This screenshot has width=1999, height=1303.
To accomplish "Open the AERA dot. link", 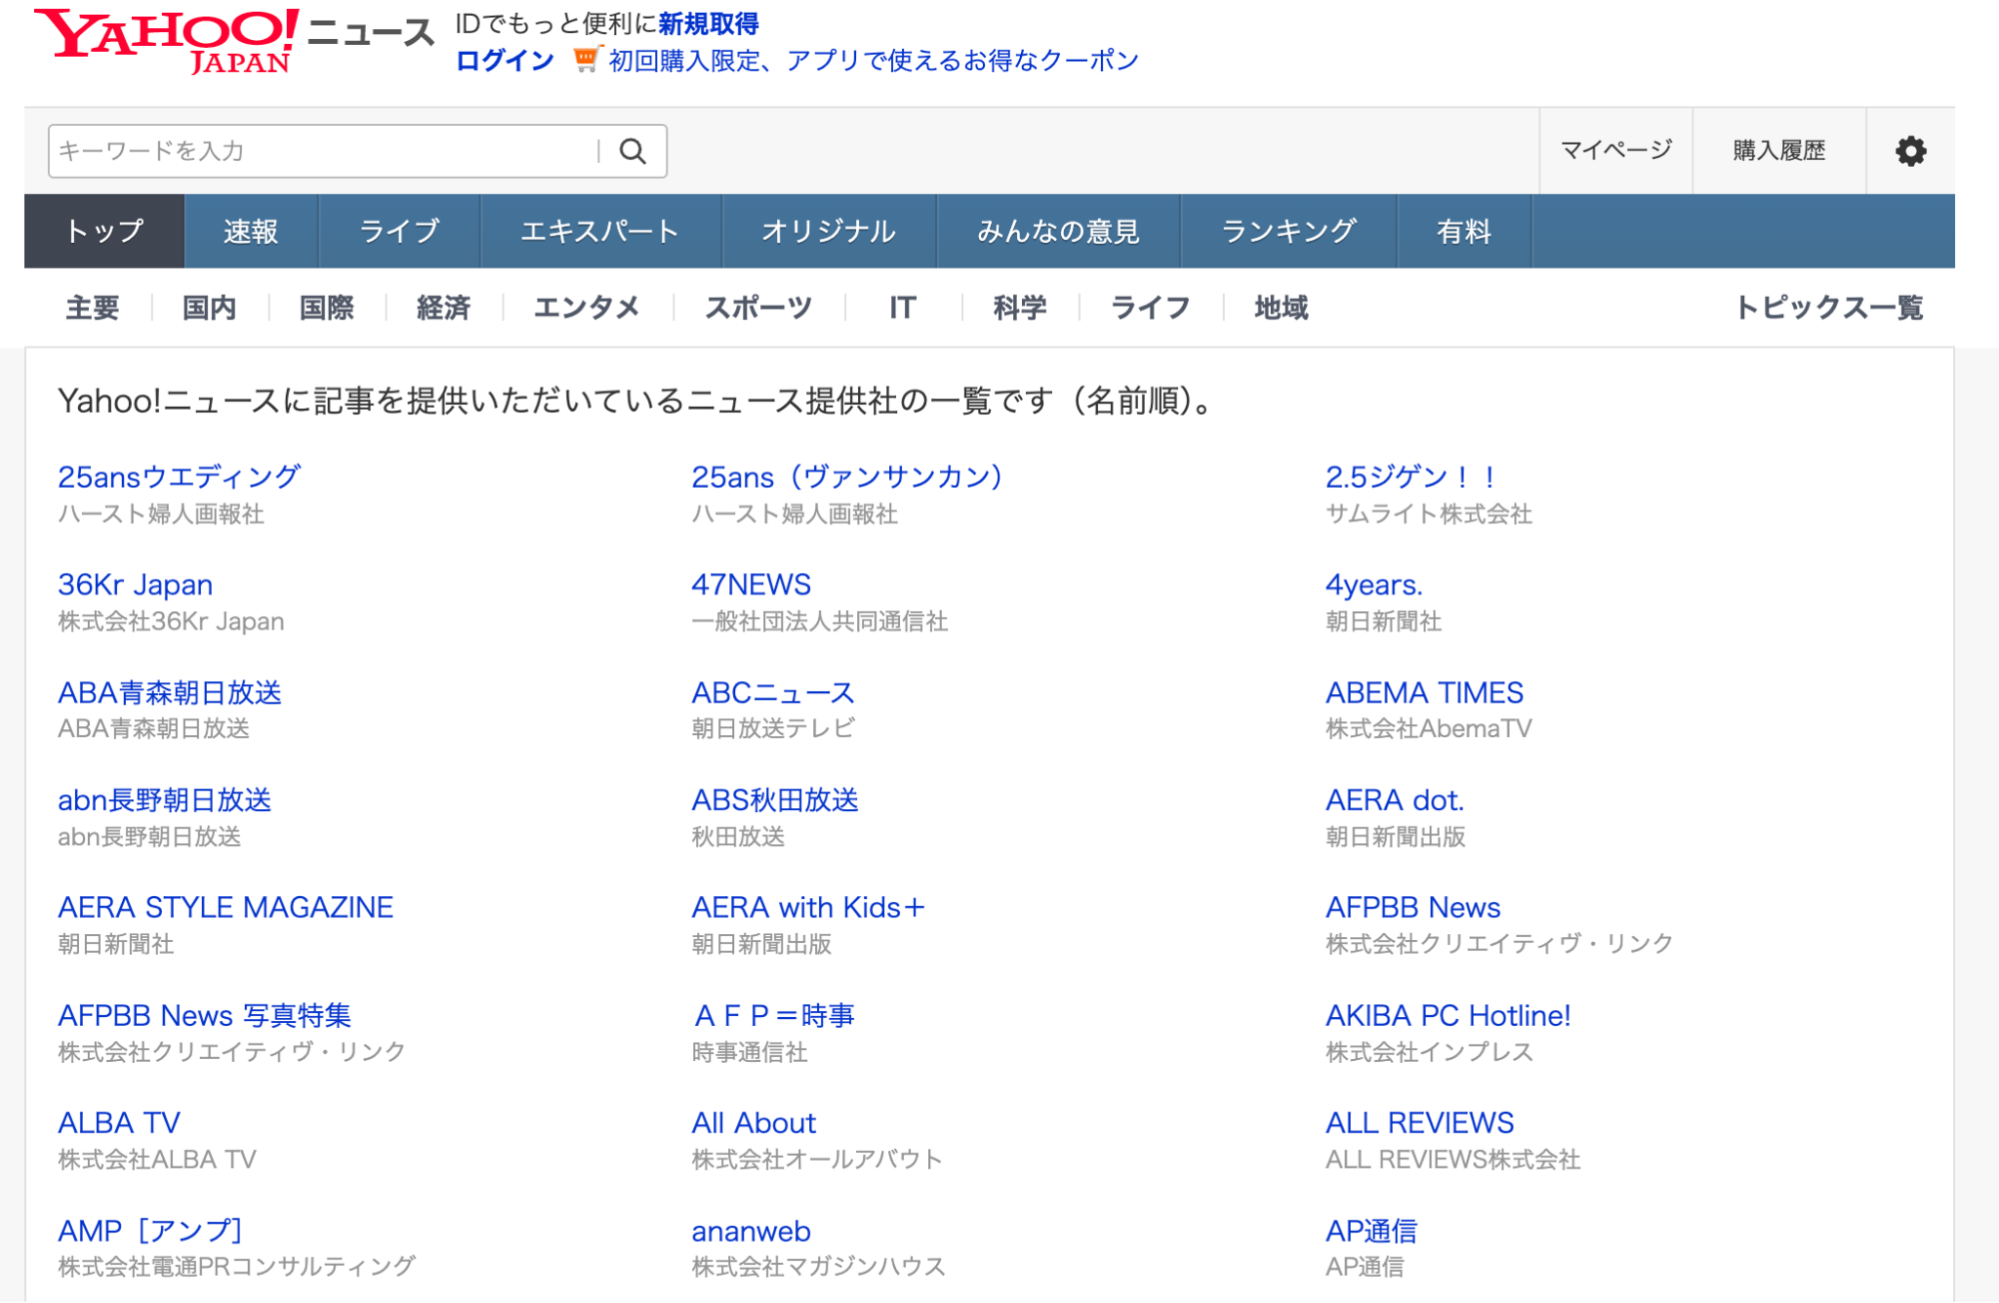I will tap(1395, 800).
